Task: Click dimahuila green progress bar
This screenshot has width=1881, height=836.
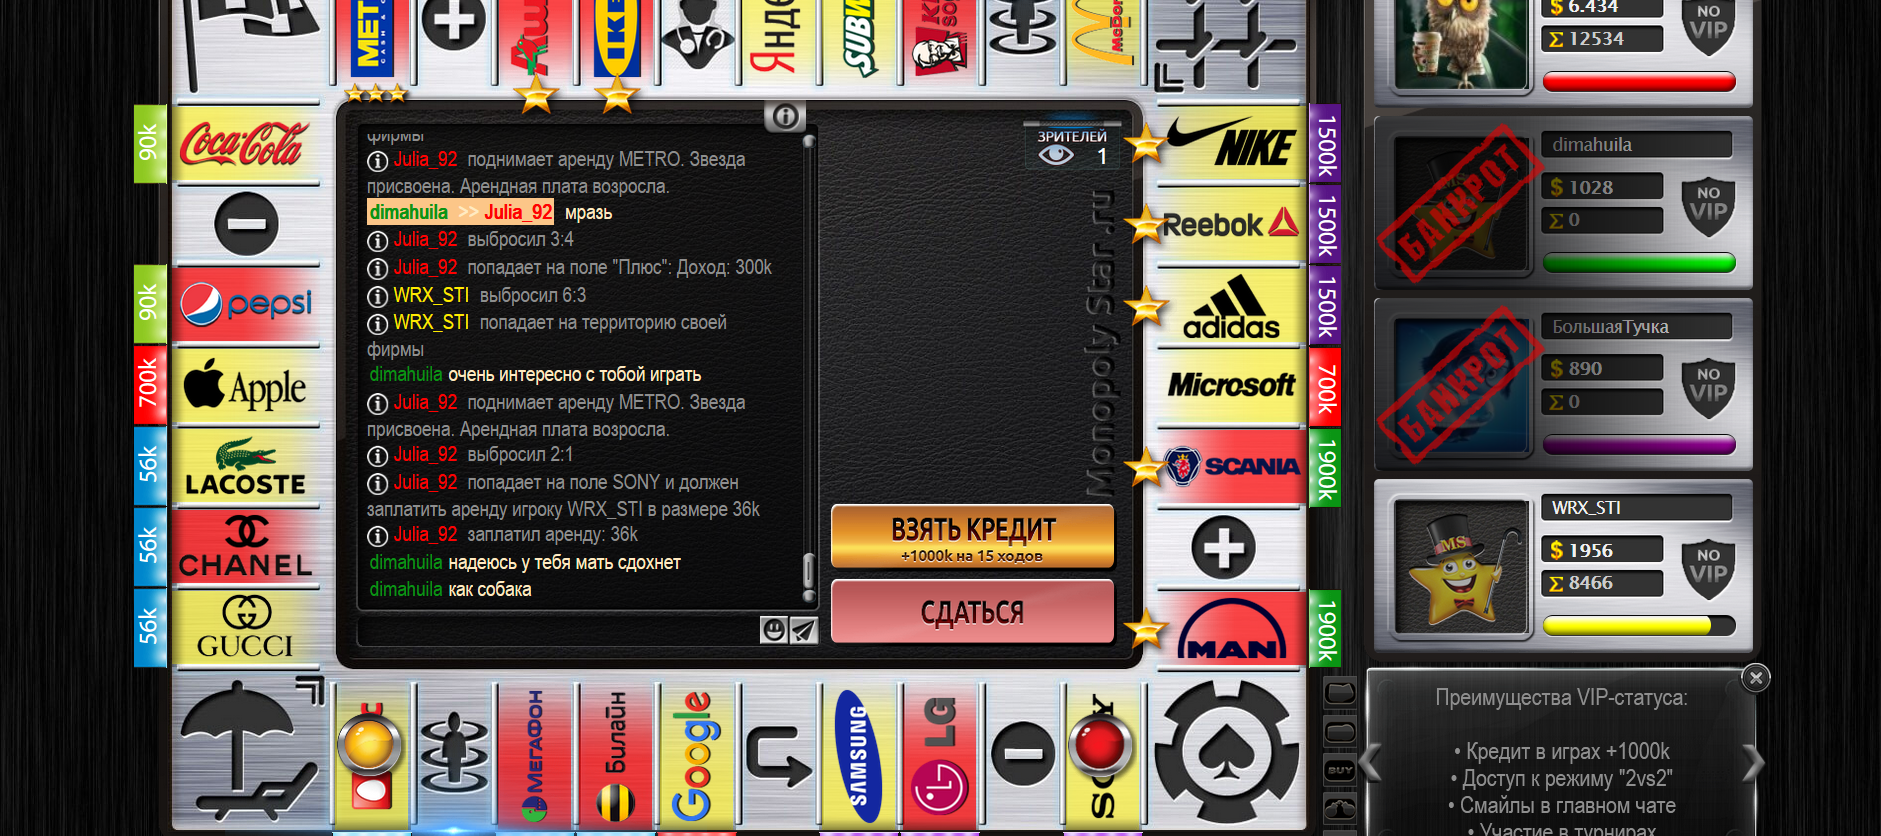Action: [x=1639, y=263]
